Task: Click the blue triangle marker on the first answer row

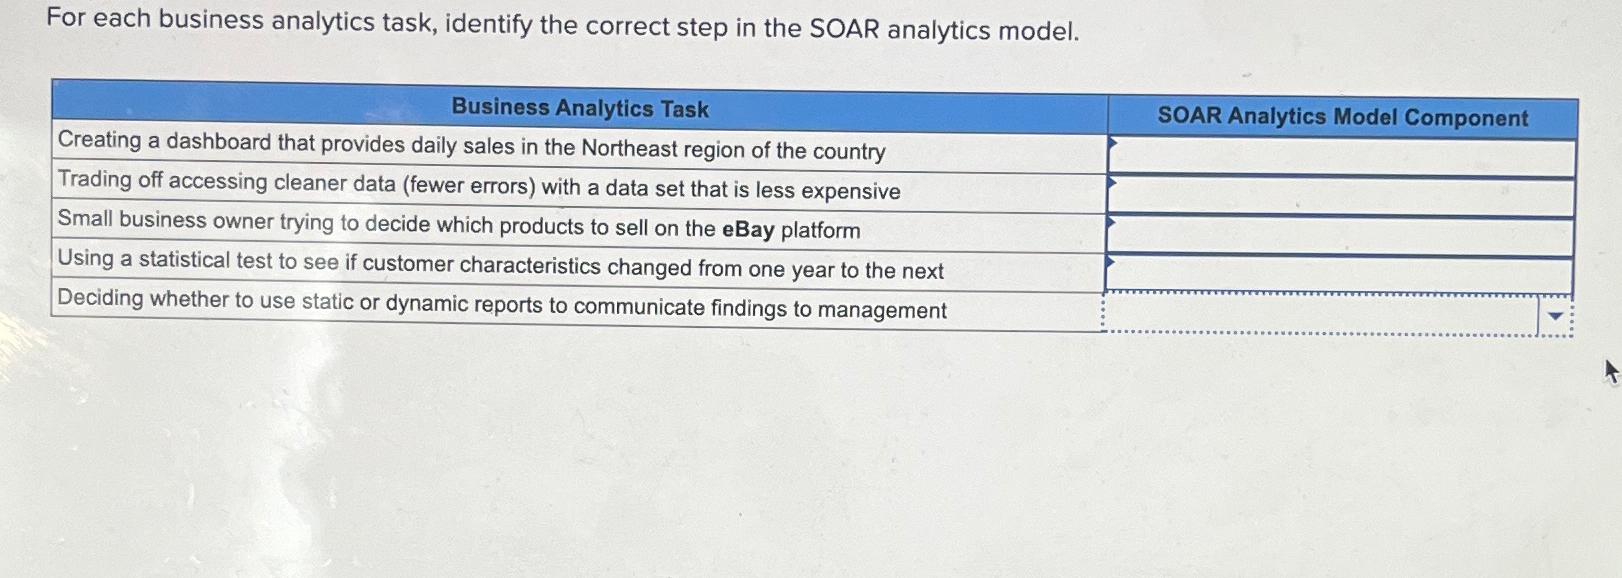Action: pyautogui.click(x=1114, y=144)
